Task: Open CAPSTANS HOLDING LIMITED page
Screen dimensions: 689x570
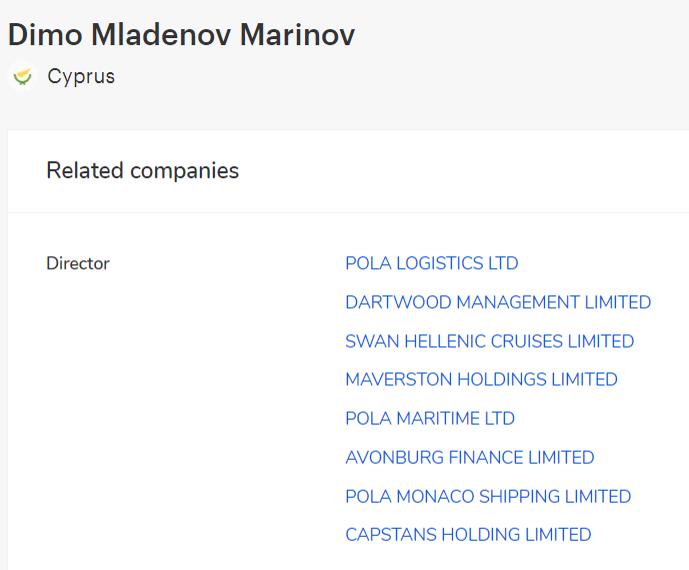Action: coord(468,534)
